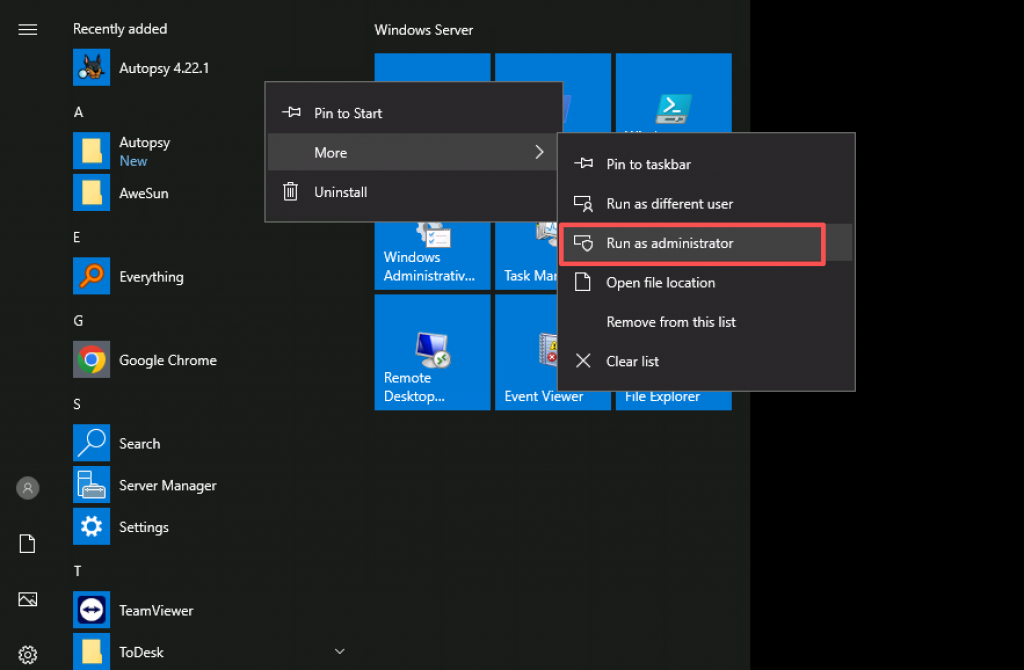Viewport: 1024px width, 670px height.
Task: Open the Search app entry
Action: click(x=91, y=443)
